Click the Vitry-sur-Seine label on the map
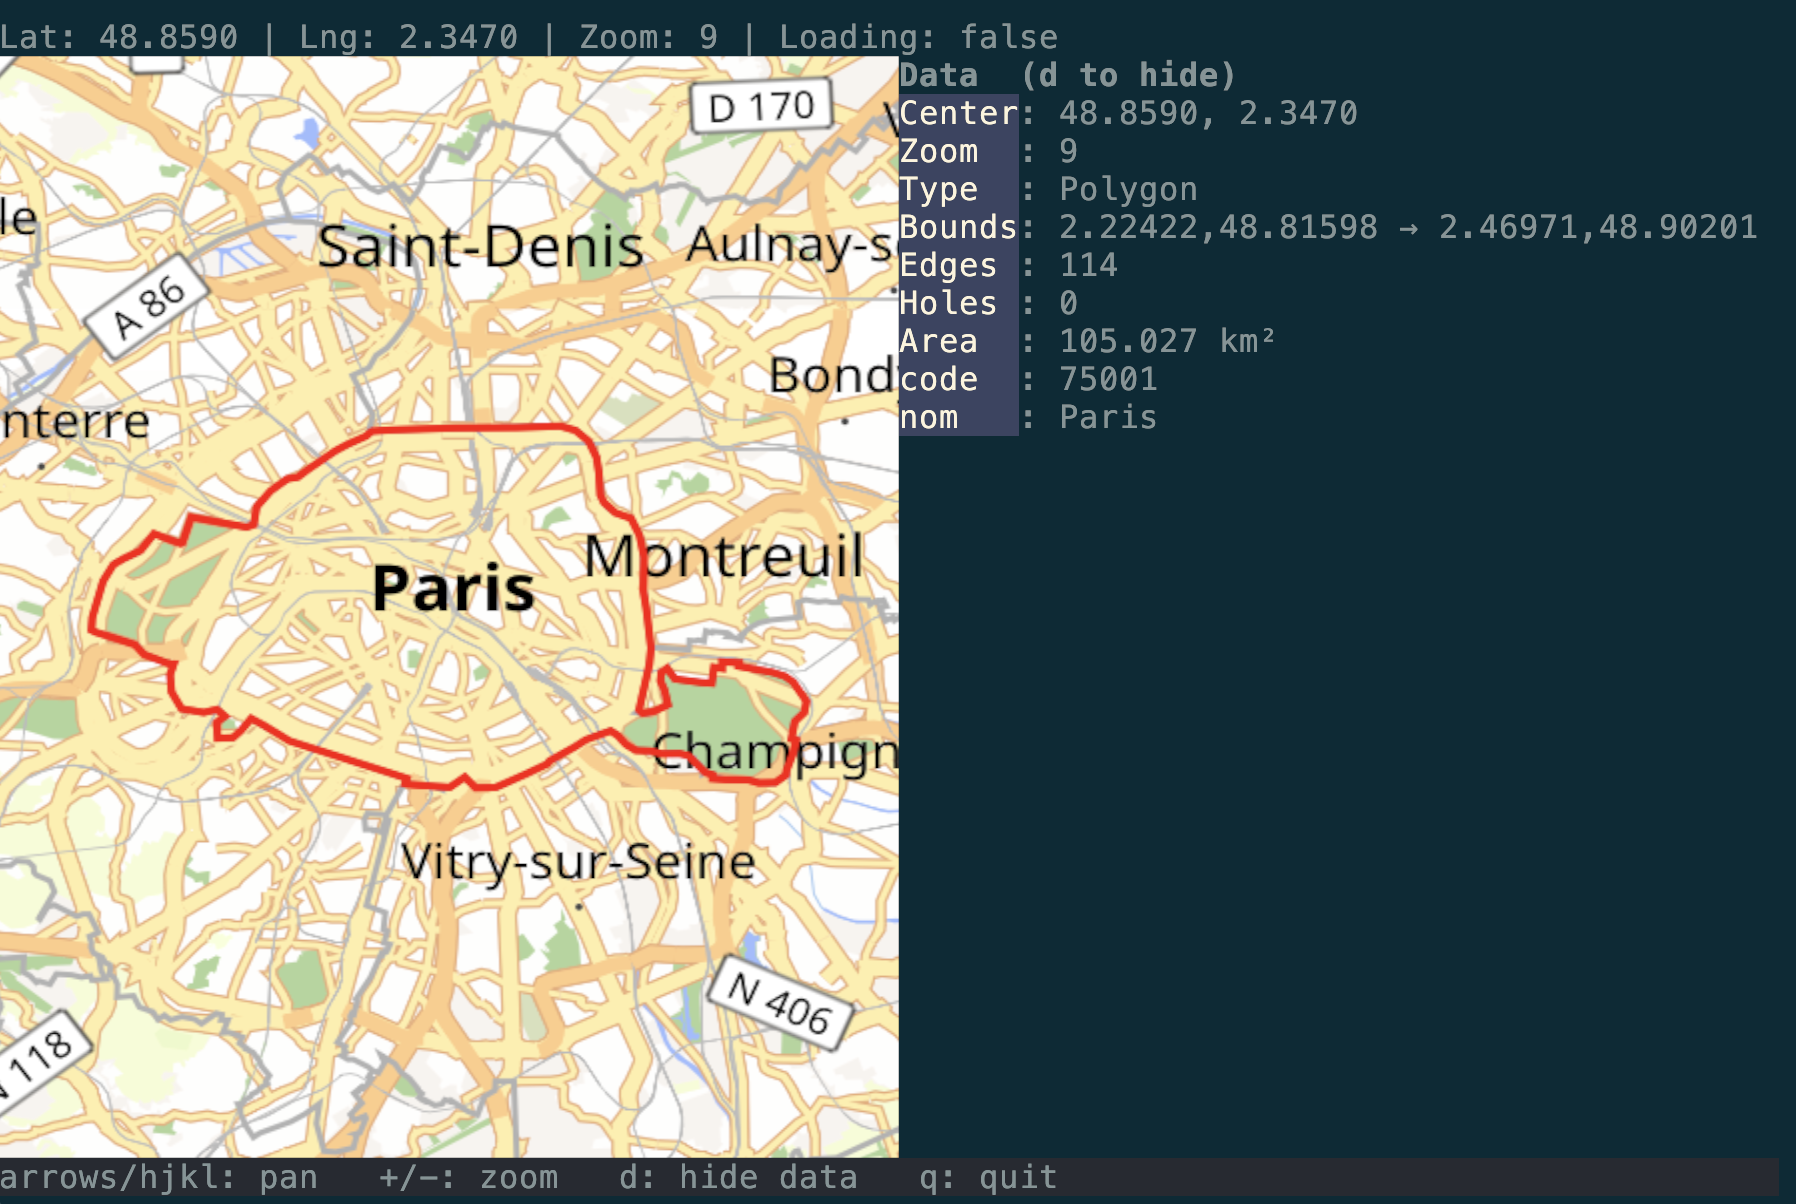Screen dimensions: 1796x1204 click(578, 862)
